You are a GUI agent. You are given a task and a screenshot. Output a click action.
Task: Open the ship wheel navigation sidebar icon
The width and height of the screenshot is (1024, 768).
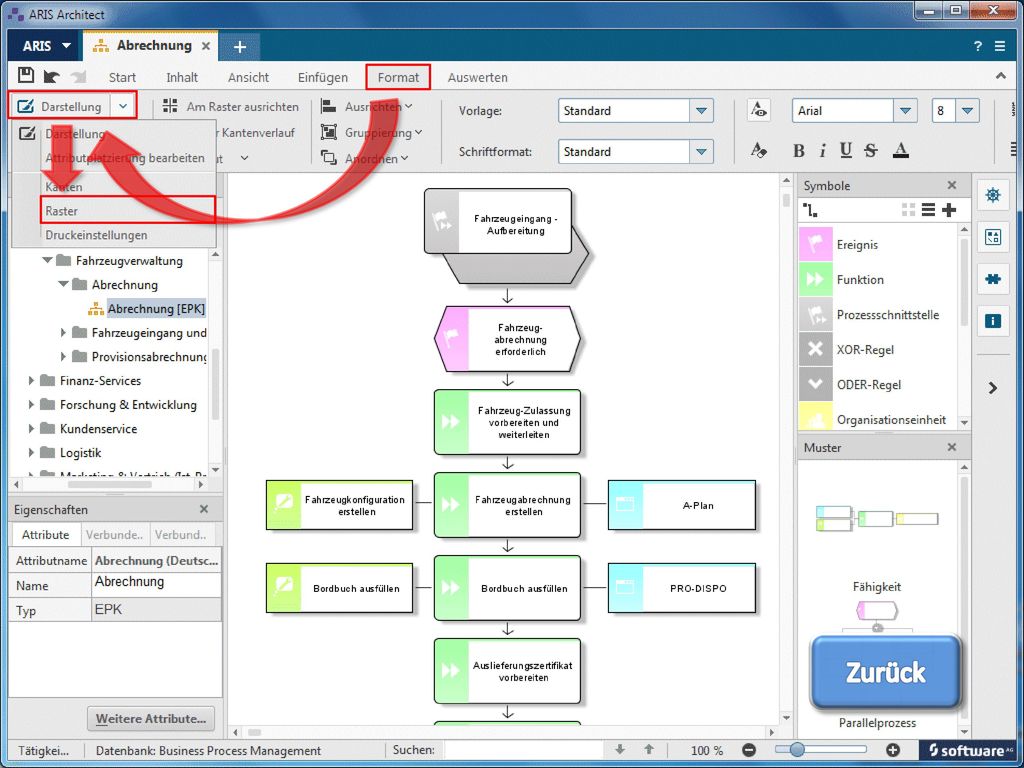point(993,195)
